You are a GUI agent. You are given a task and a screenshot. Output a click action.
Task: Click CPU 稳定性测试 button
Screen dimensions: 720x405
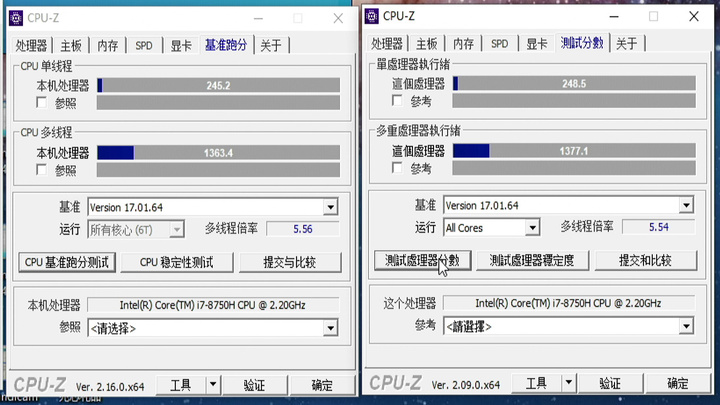pyautogui.click(x=177, y=262)
